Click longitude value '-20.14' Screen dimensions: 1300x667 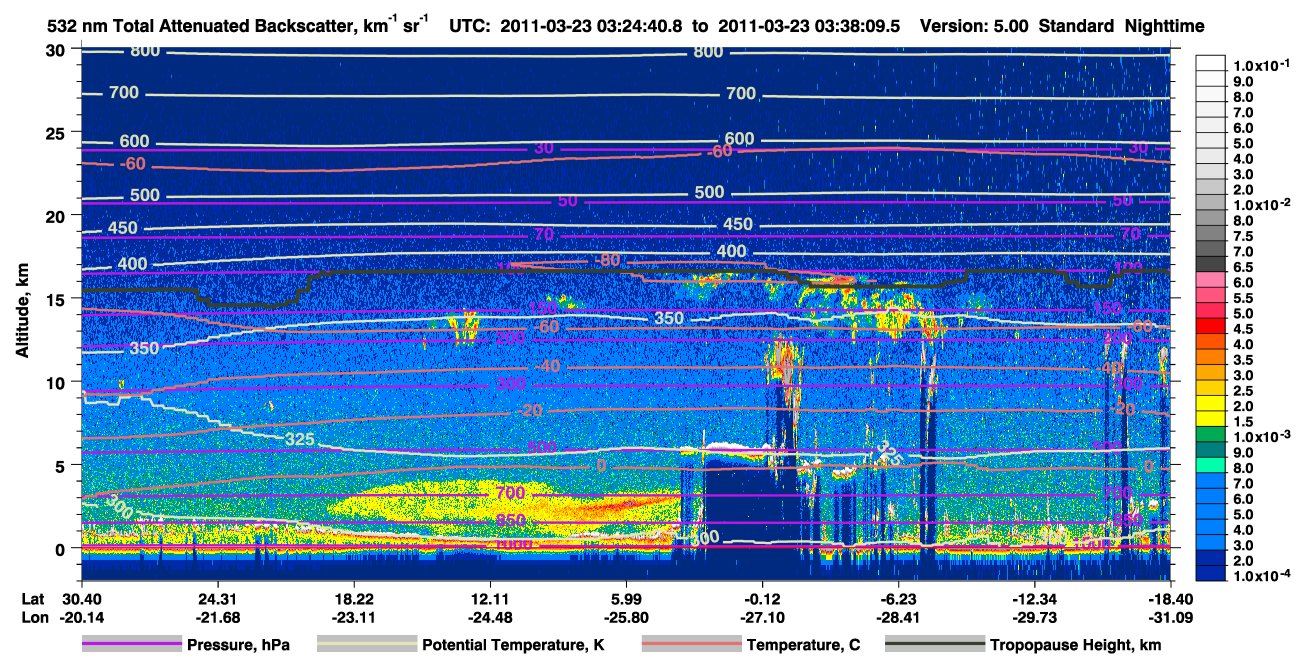pos(80,618)
